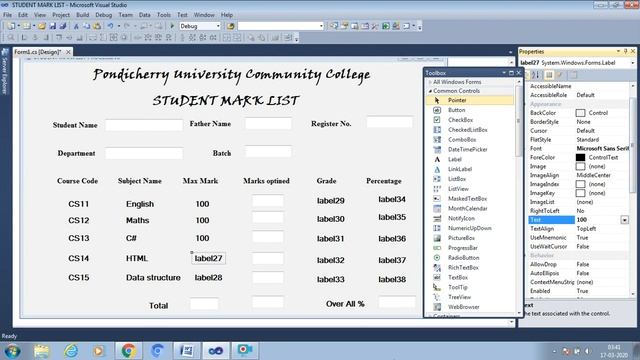Open the empty find combo box dropdown
The height and width of the screenshot is (360, 640).
pos(321,26)
